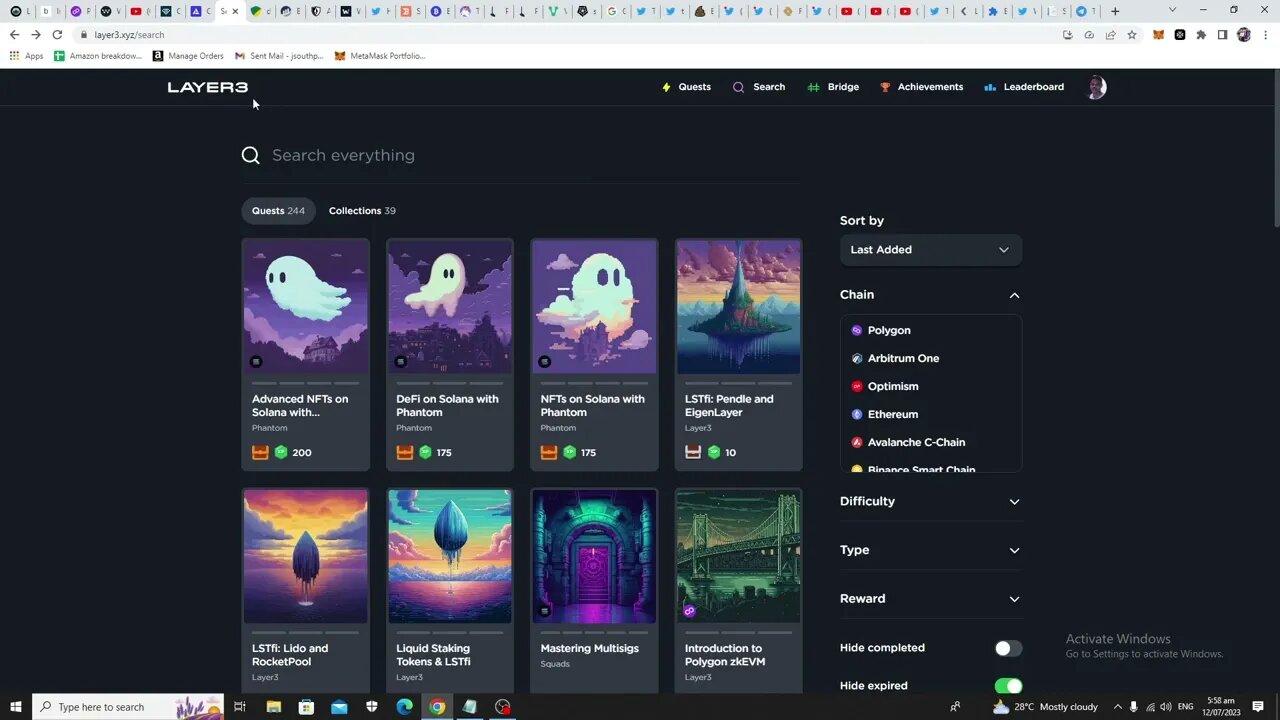Viewport: 1280px width, 720px height.
Task: Open Microsoft Edge from the taskbar
Action: point(404,707)
